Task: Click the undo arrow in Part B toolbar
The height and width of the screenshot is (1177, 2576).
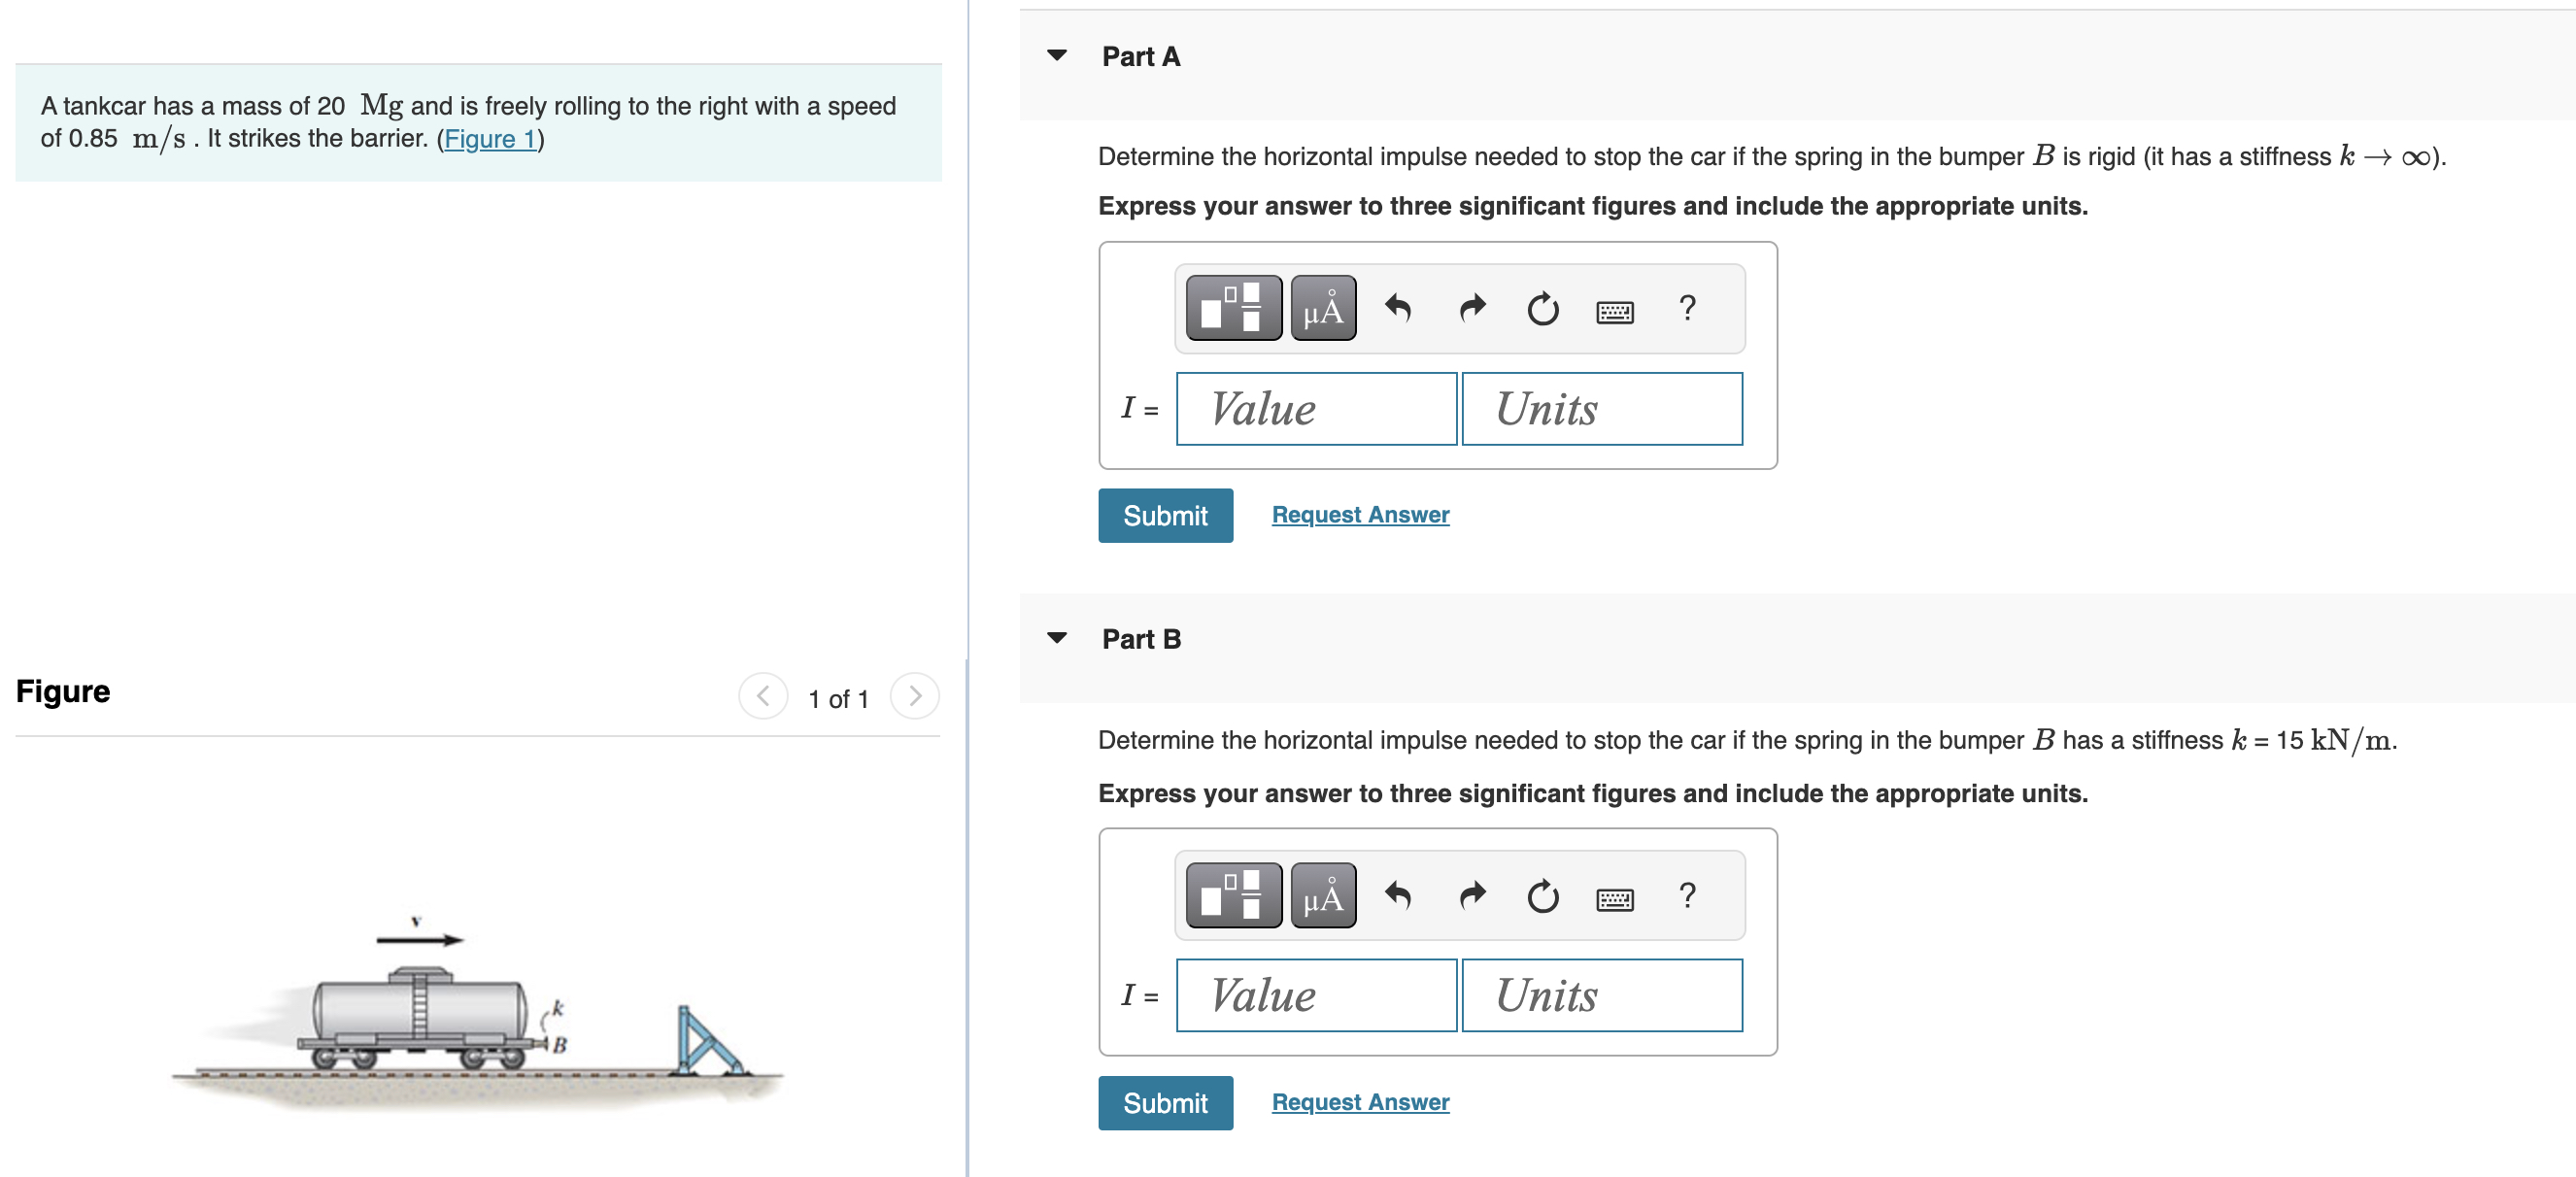Action: tap(1398, 895)
